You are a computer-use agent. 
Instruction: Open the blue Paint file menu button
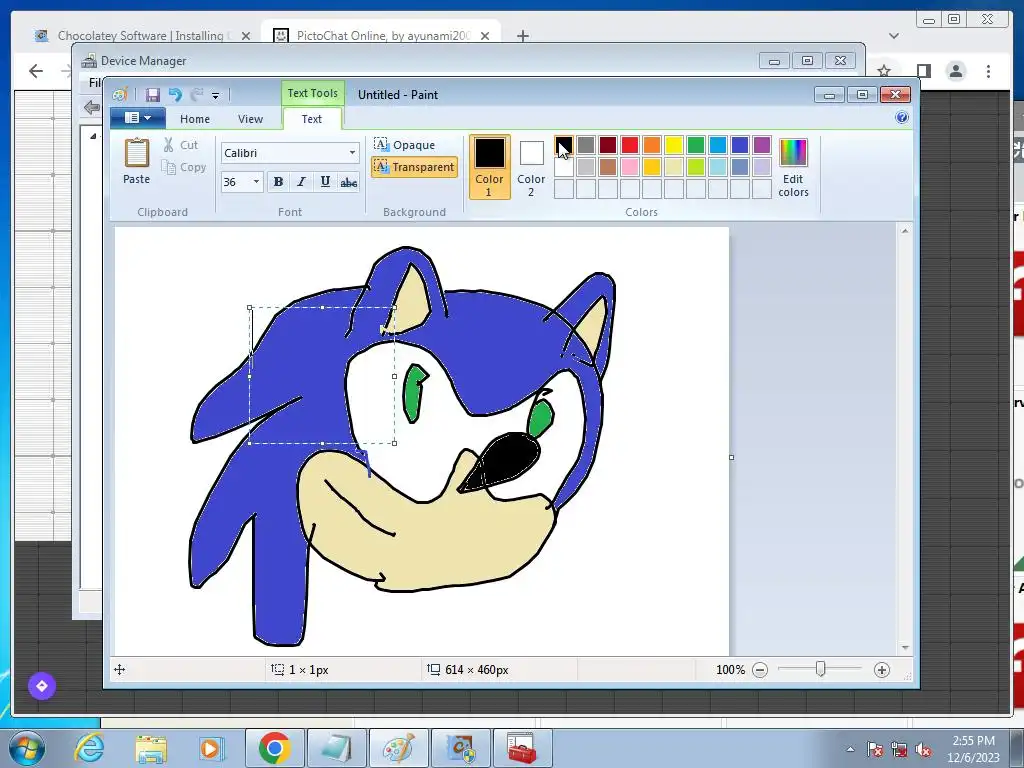138,118
